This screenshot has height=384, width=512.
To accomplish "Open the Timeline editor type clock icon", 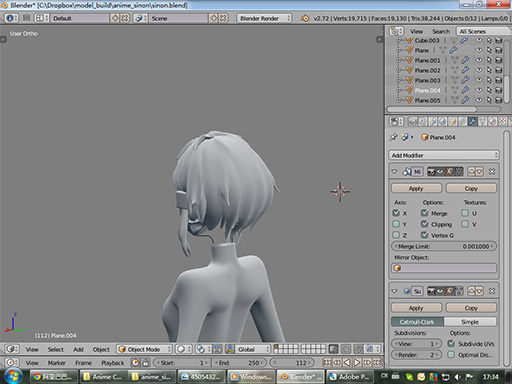I will [12, 362].
